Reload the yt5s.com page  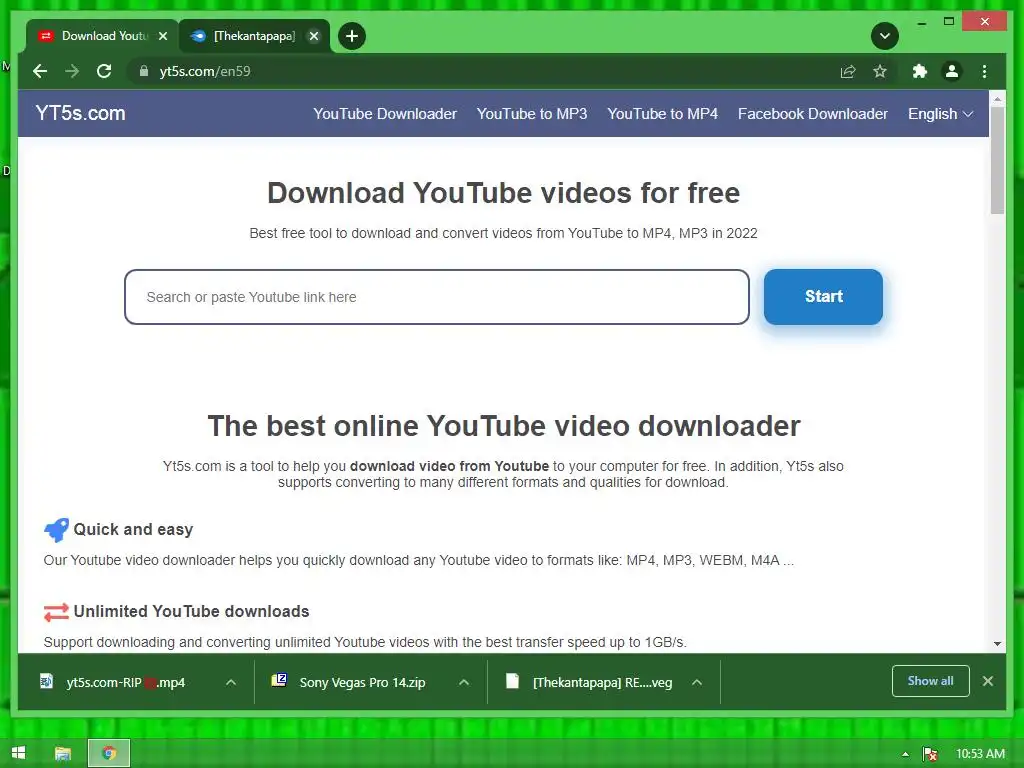click(x=104, y=71)
